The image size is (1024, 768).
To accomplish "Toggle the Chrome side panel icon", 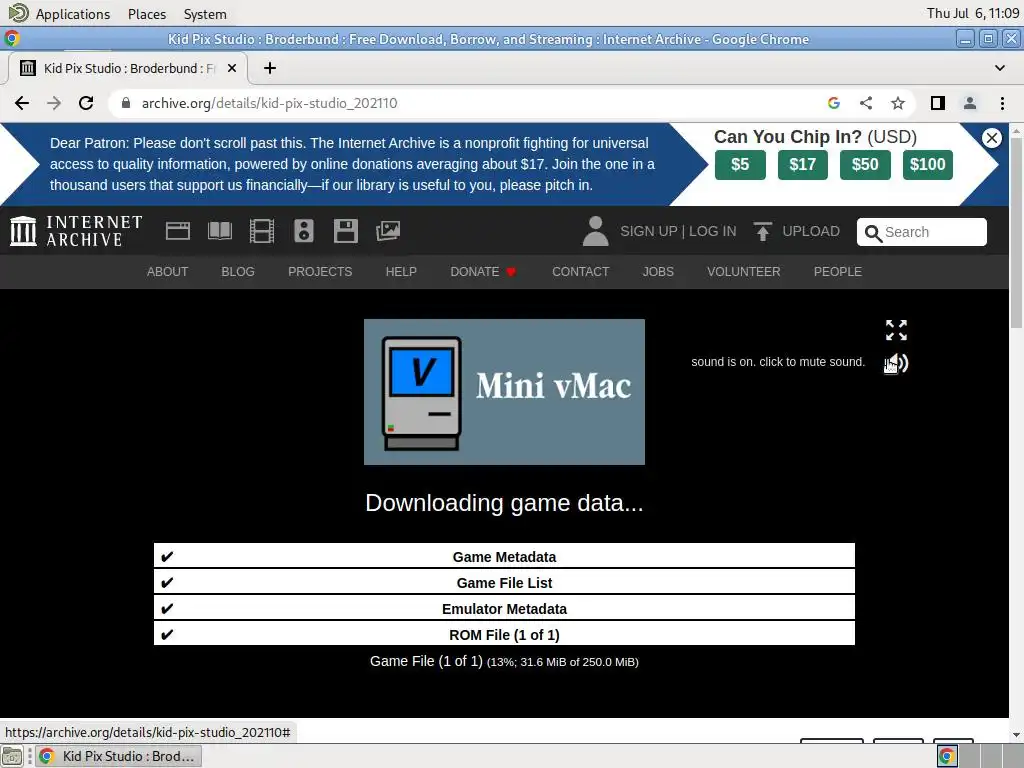I will (938, 103).
